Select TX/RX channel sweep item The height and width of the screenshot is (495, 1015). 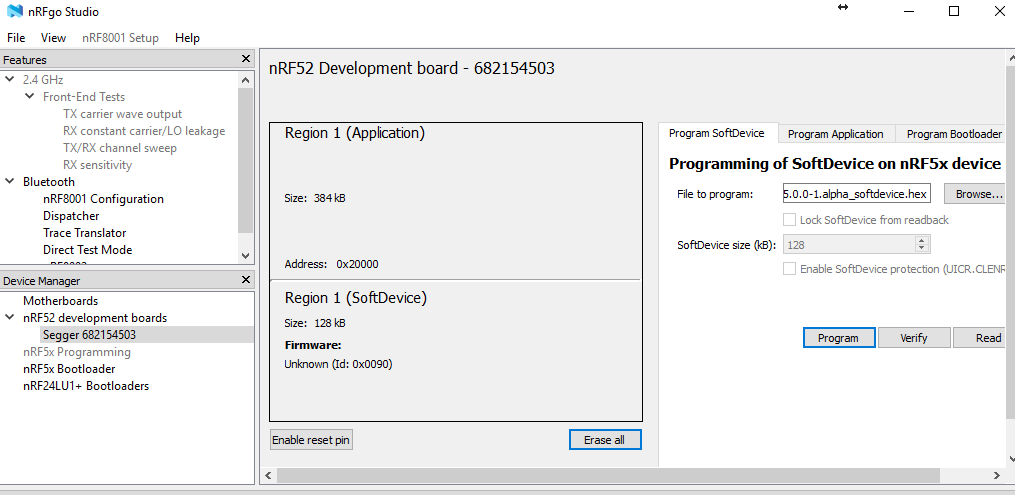[120, 148]
